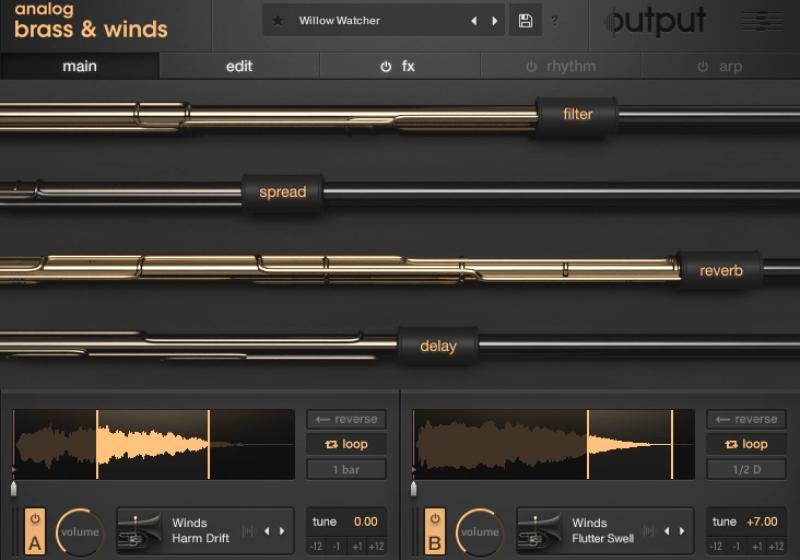The image size is (800, 560).
Task: Lower layer A tune by -12
Action: pyautogui.click(x=316, y=546)
